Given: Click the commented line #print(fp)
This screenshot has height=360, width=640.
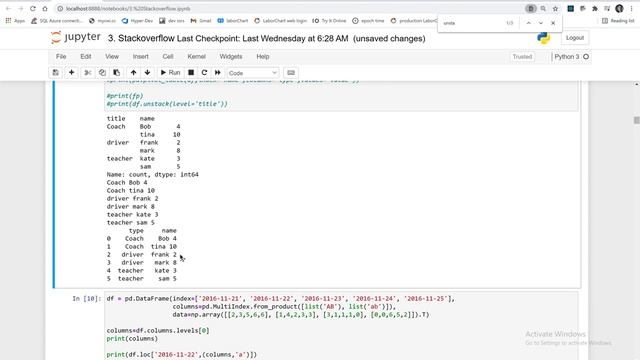Looking at the screenshot, I should coord(125,96).
